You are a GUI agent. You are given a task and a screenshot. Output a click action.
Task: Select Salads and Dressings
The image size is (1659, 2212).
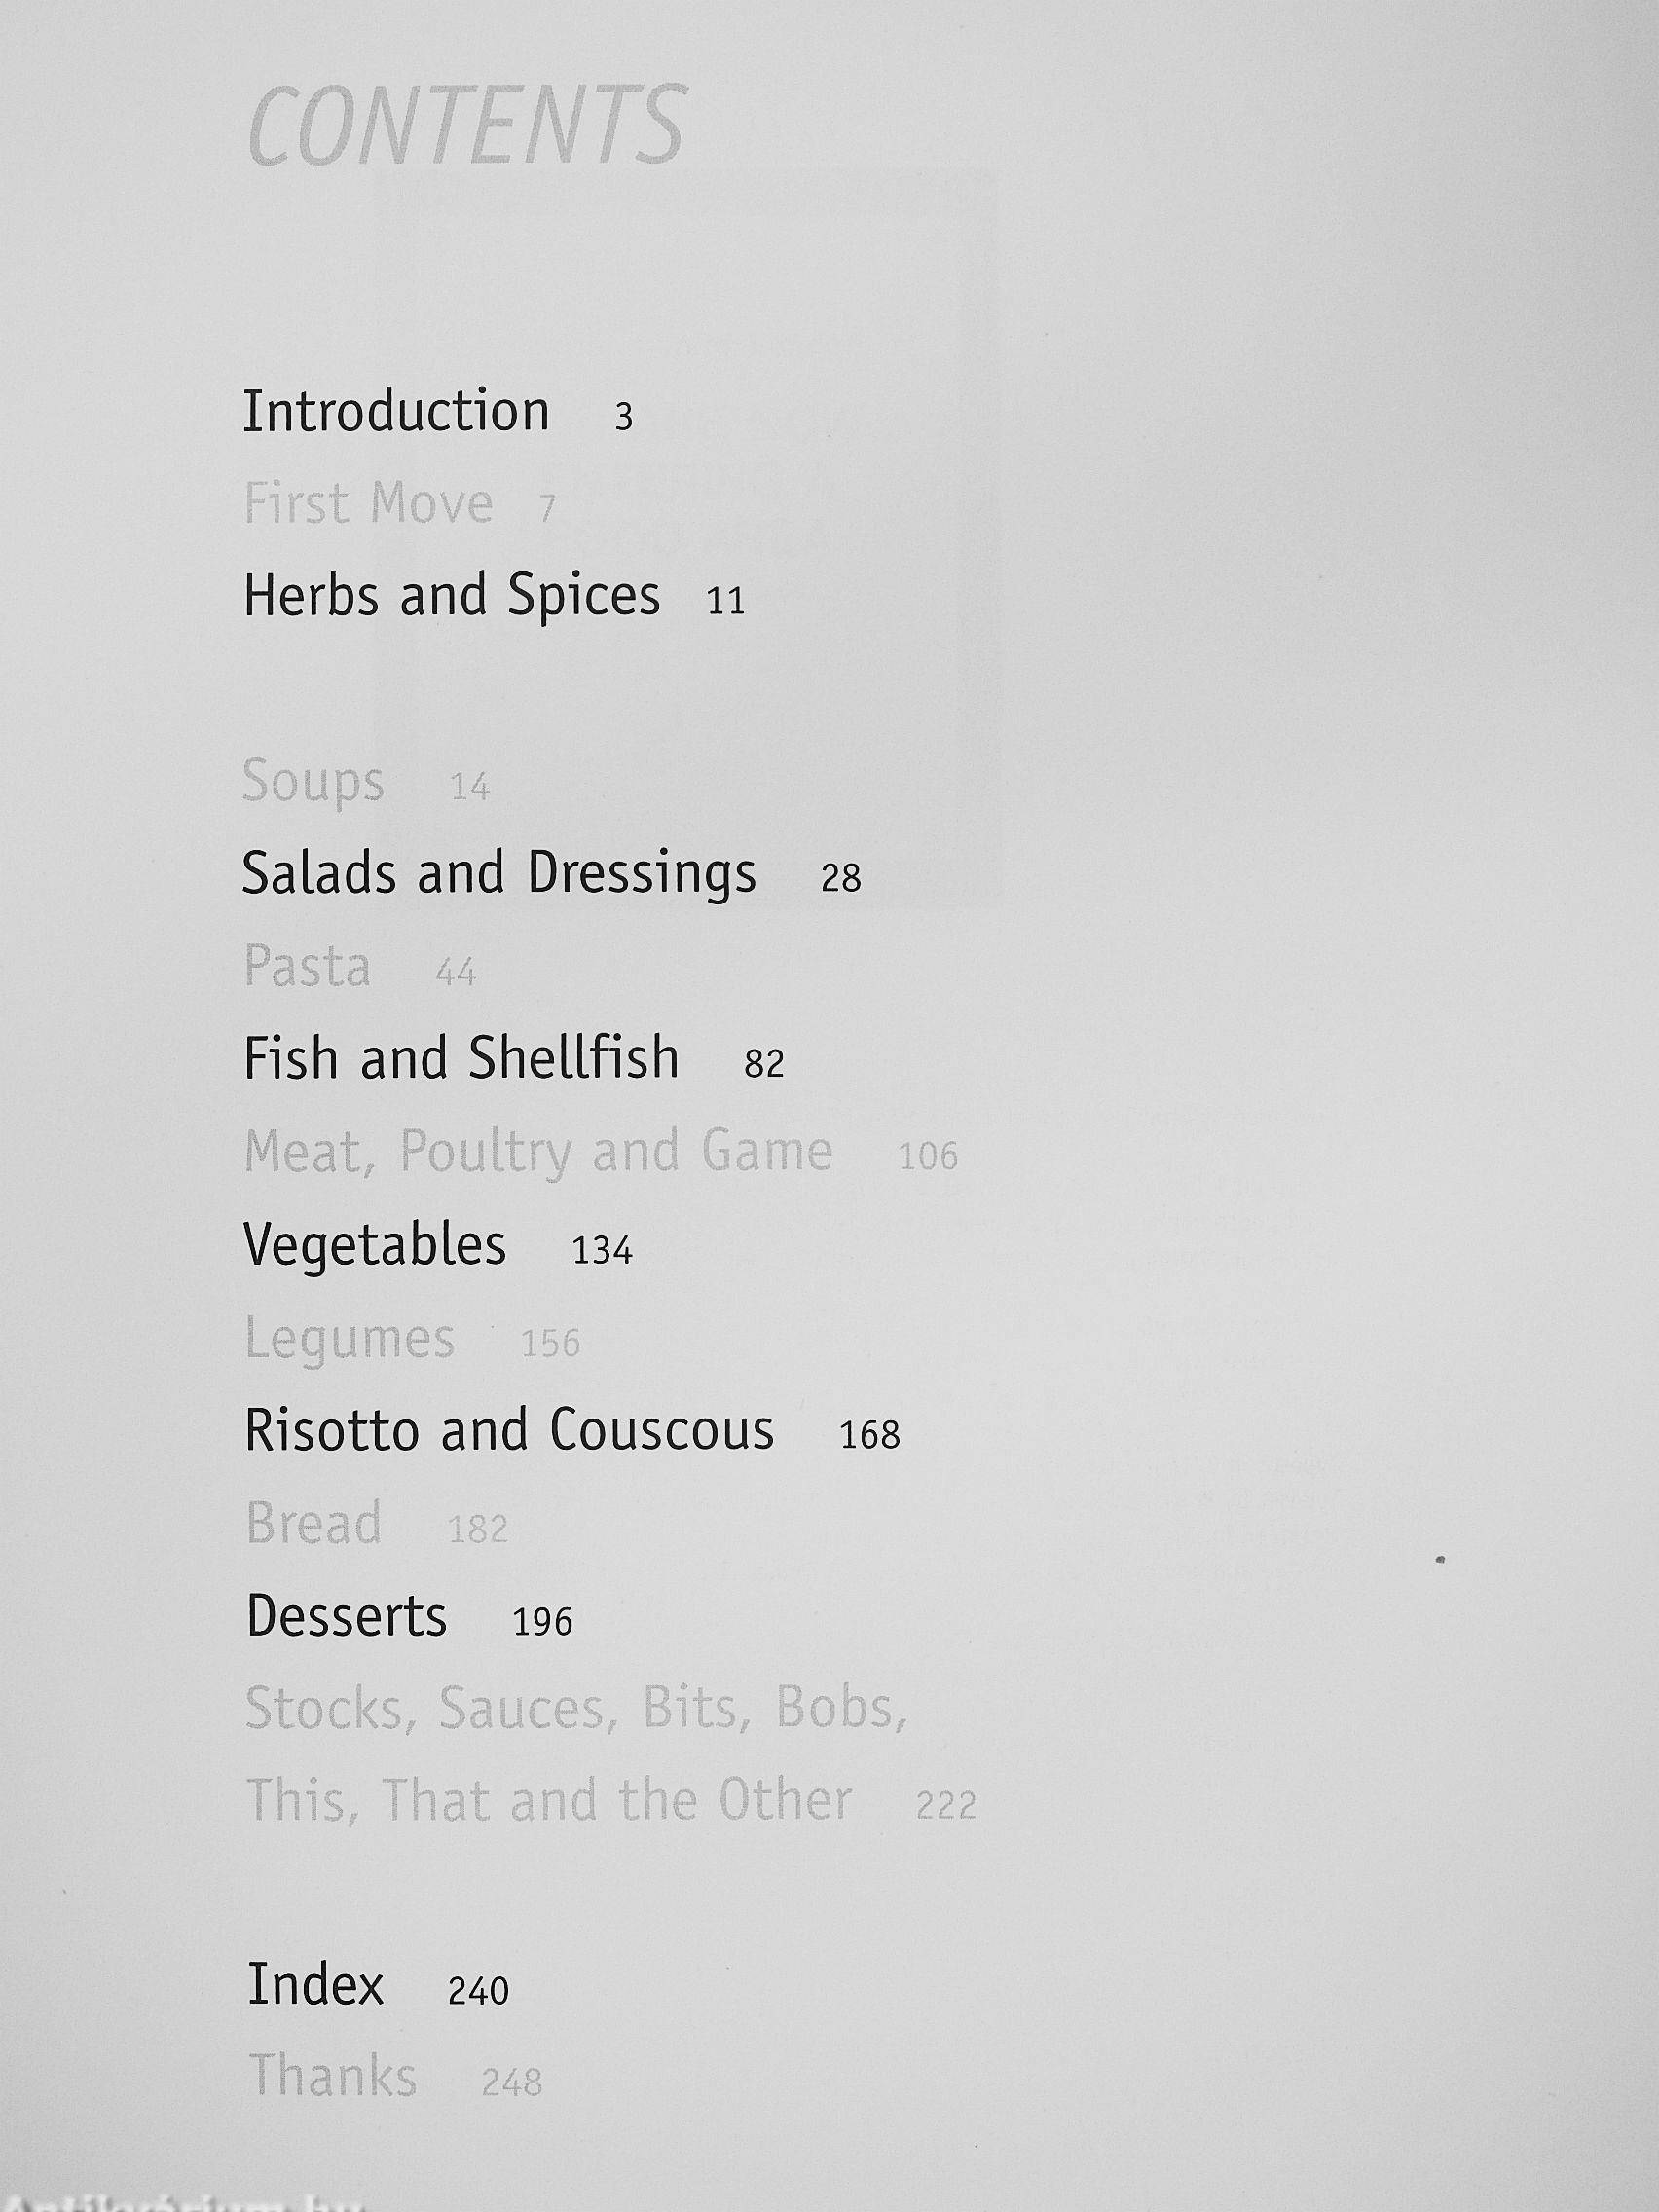pos(498,873)
